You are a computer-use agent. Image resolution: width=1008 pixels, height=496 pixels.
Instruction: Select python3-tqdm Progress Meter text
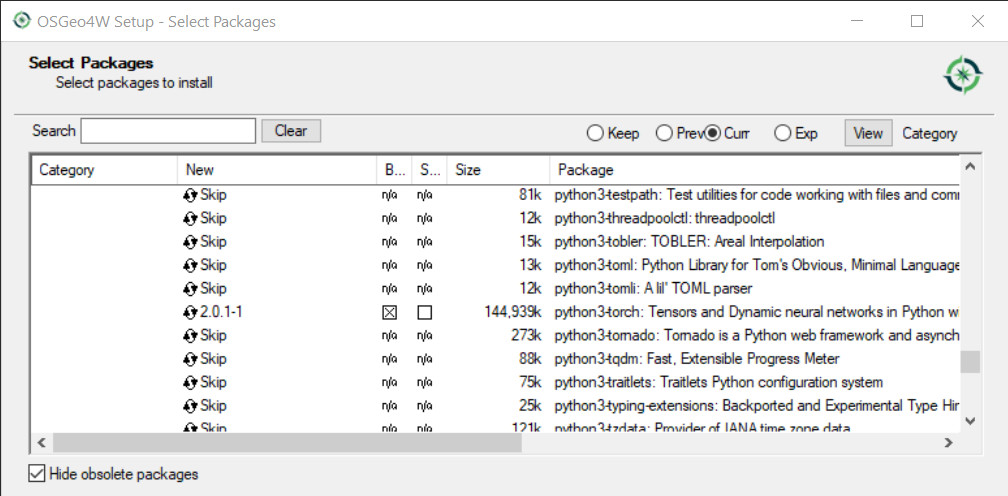[x=697, y=359]
